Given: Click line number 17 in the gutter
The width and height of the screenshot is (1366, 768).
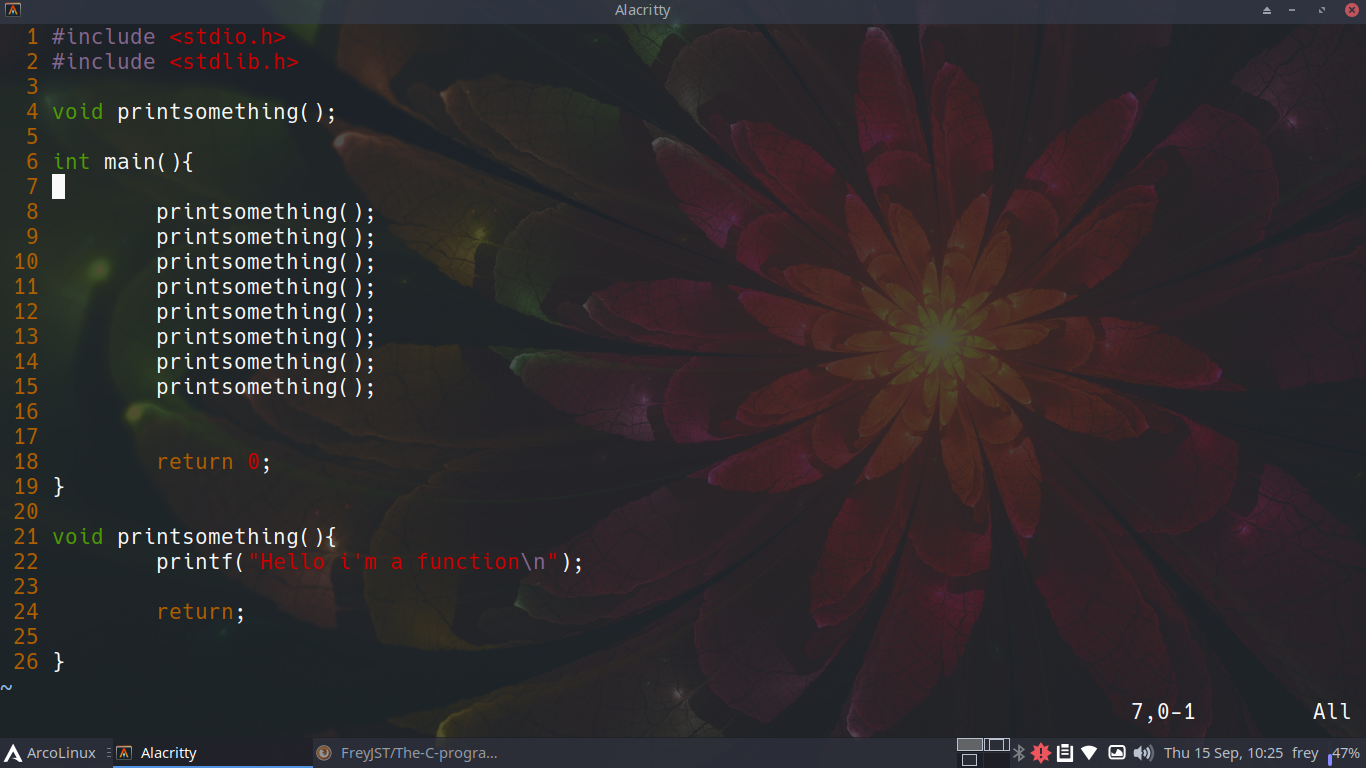Looking at the screenshot, I should pos(26,437).
